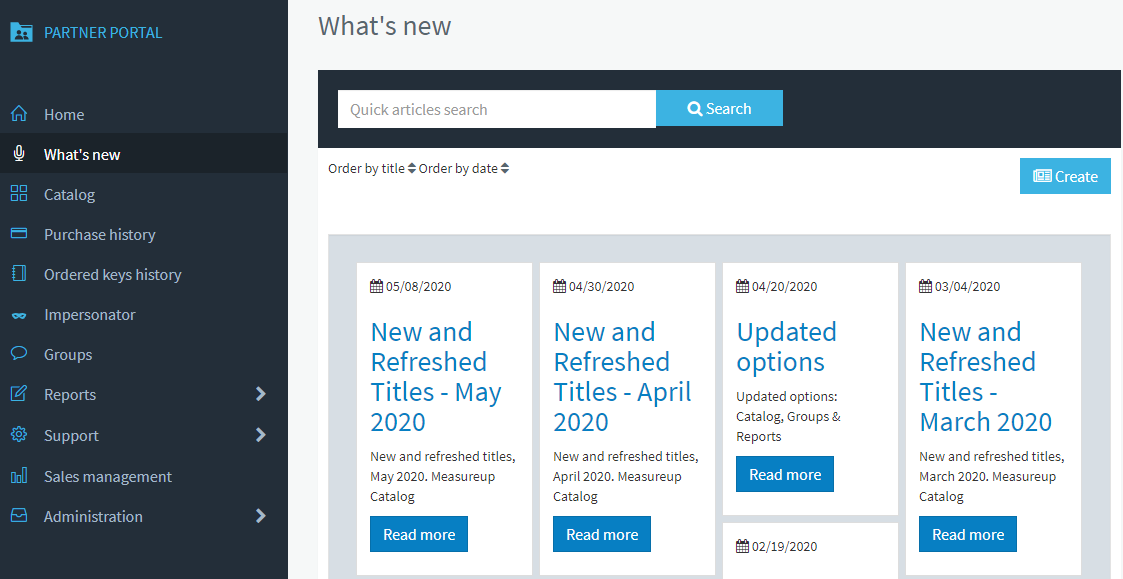1123x579 pixels.
Task: Click the blue Search button
Action: point(719,108)
